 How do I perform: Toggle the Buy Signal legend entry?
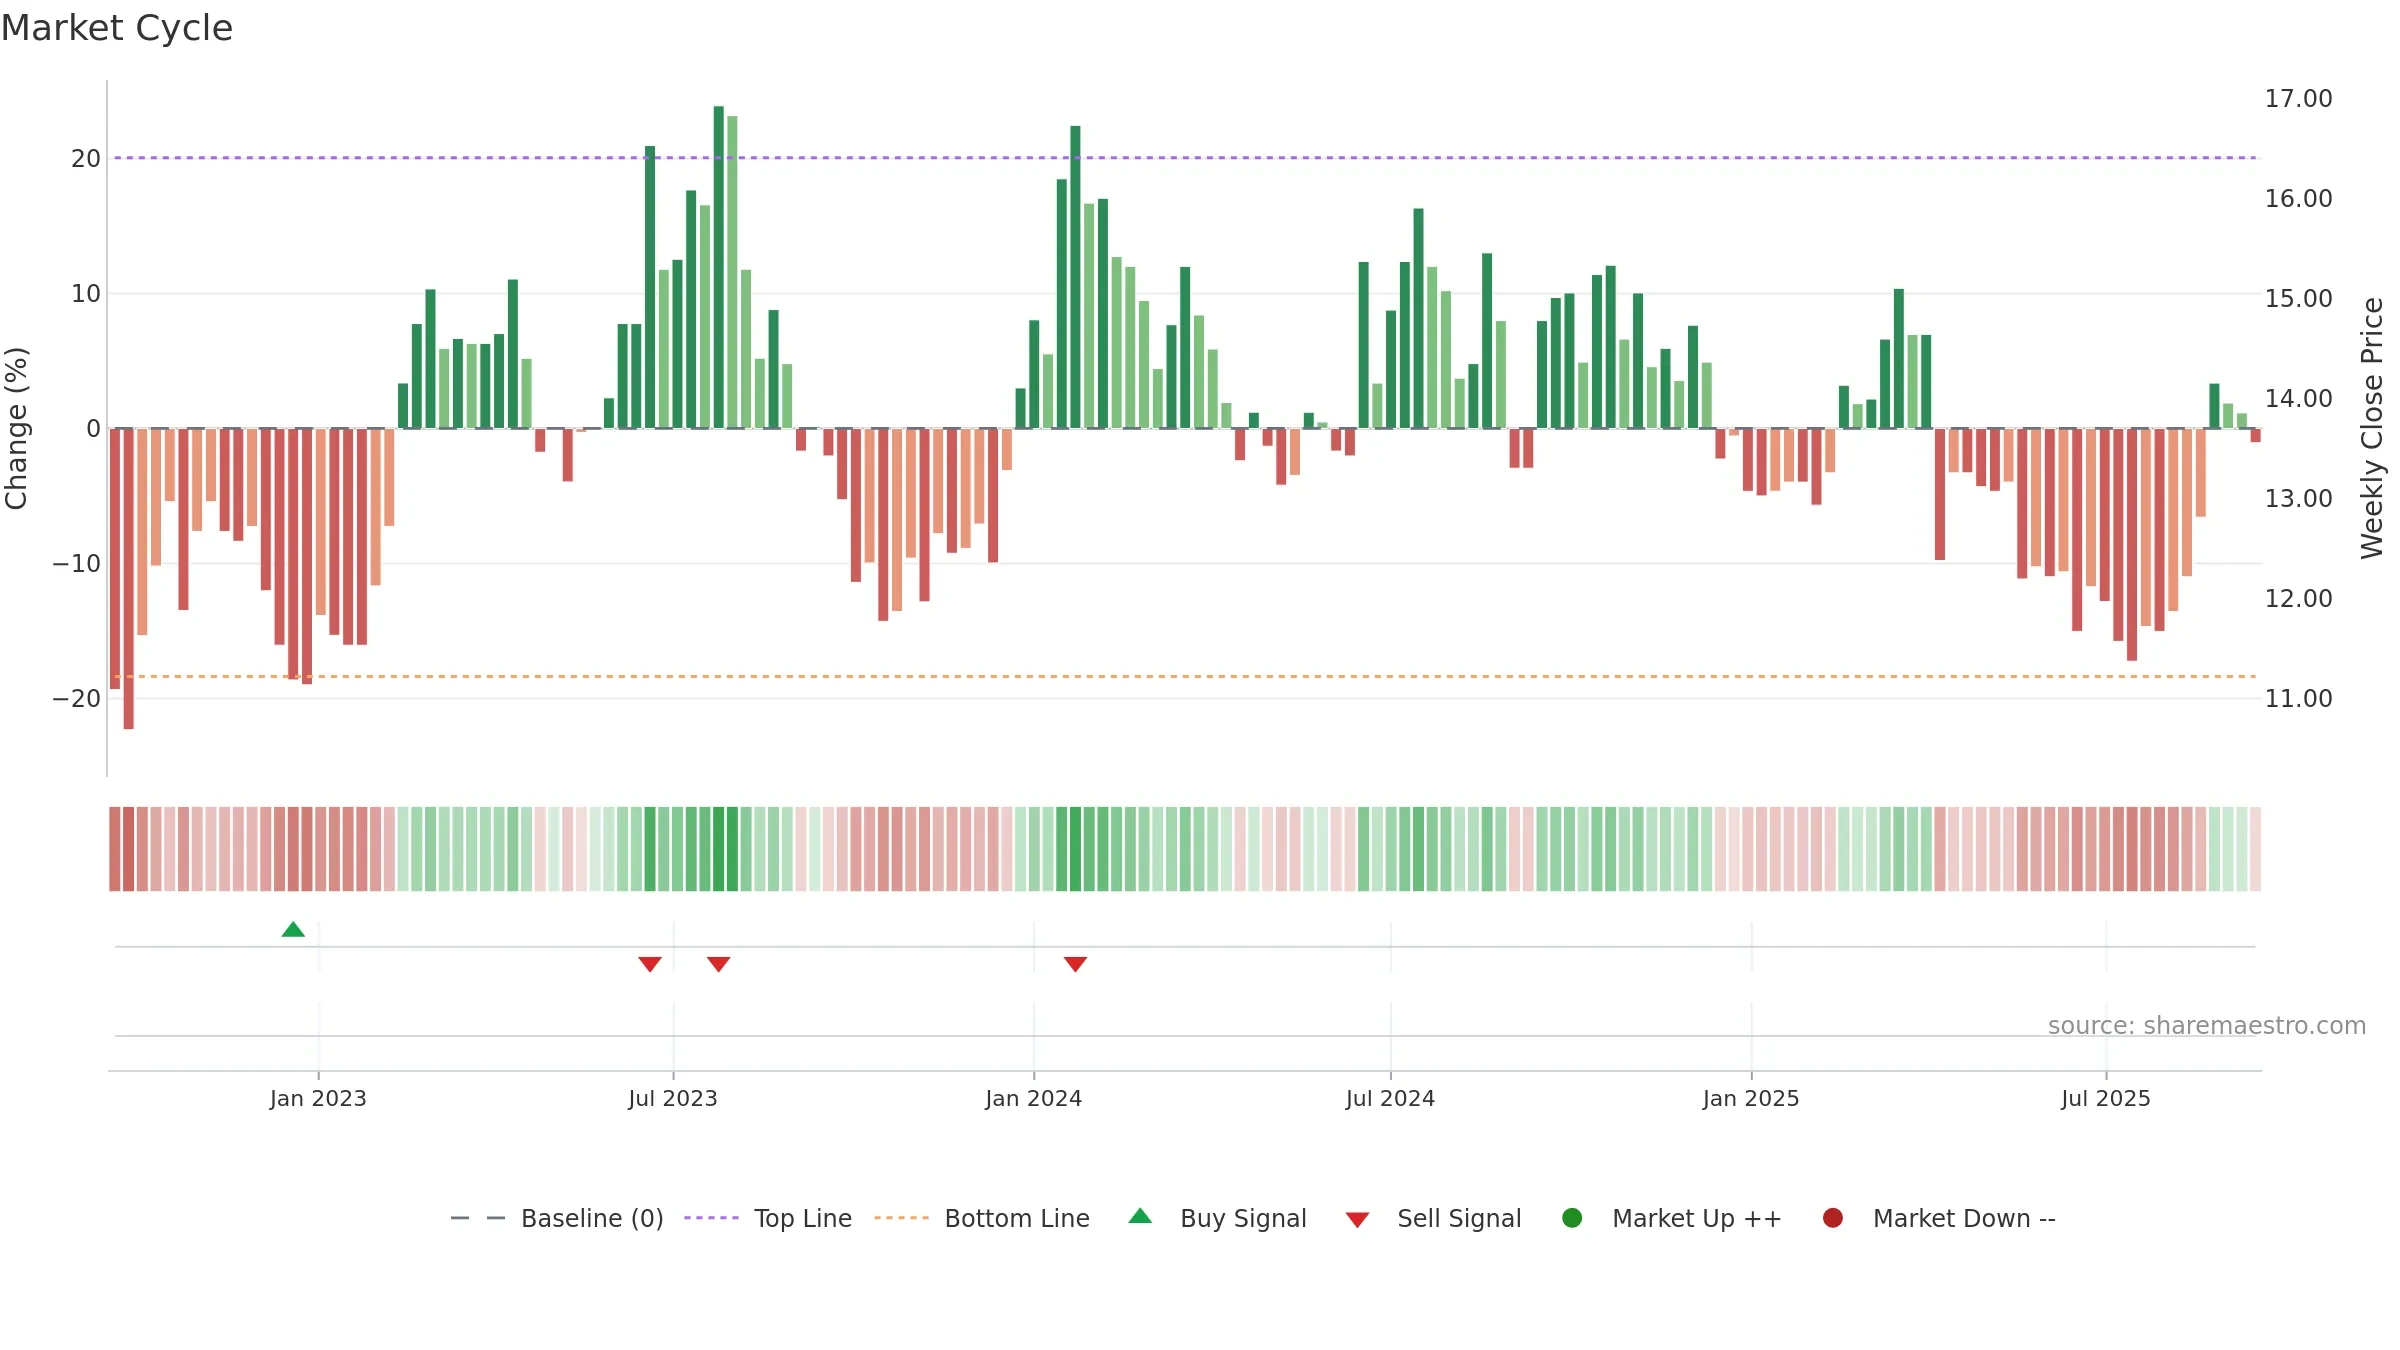[1217, 1219]
